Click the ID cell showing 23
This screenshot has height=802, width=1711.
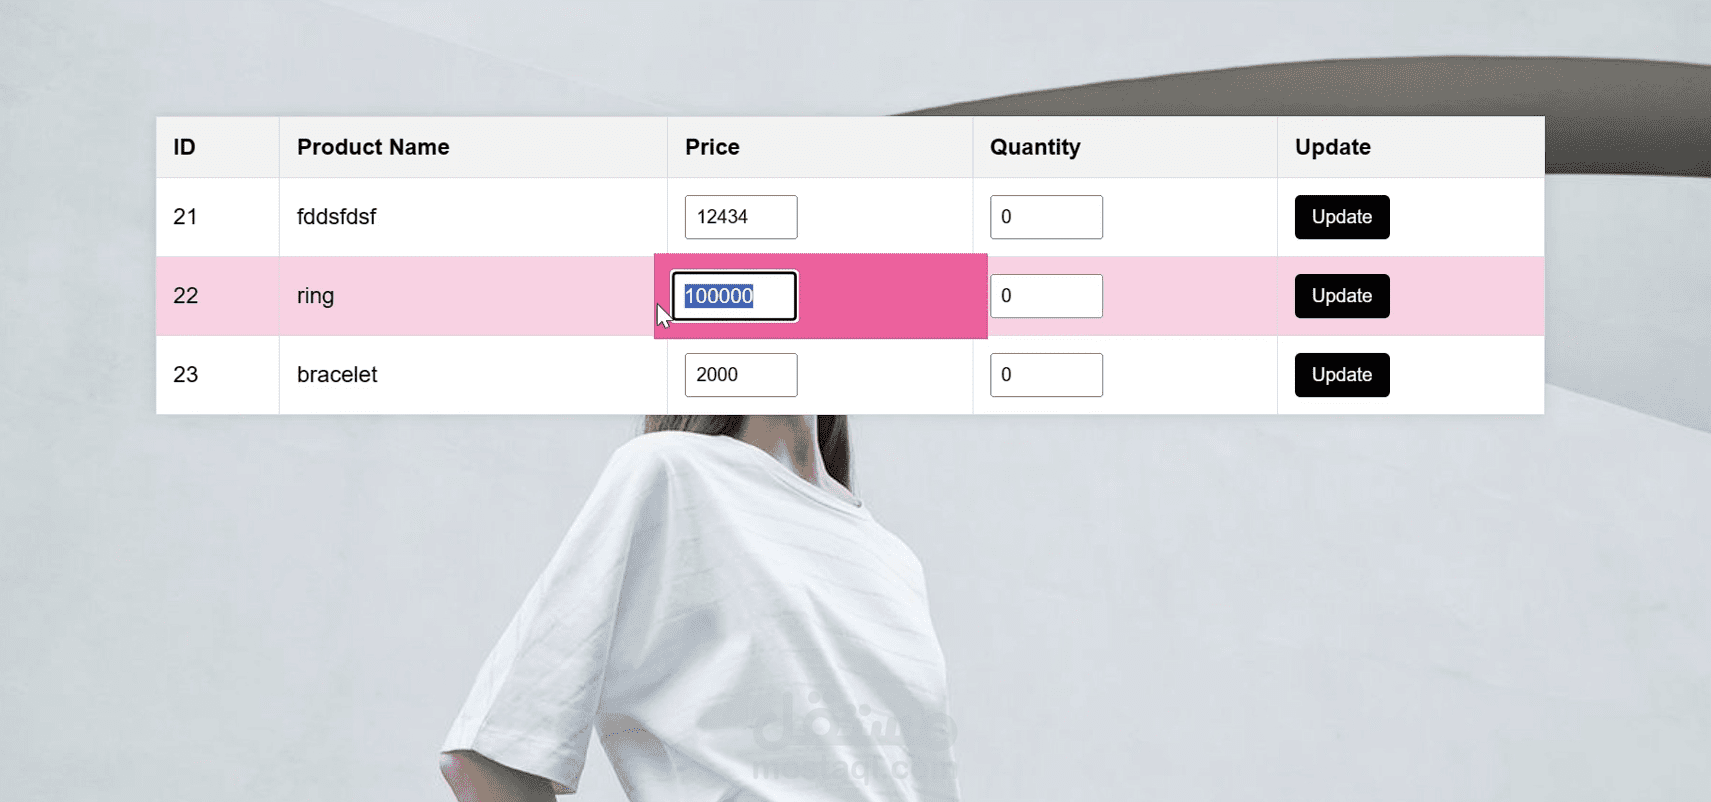(x=217, y=375)
